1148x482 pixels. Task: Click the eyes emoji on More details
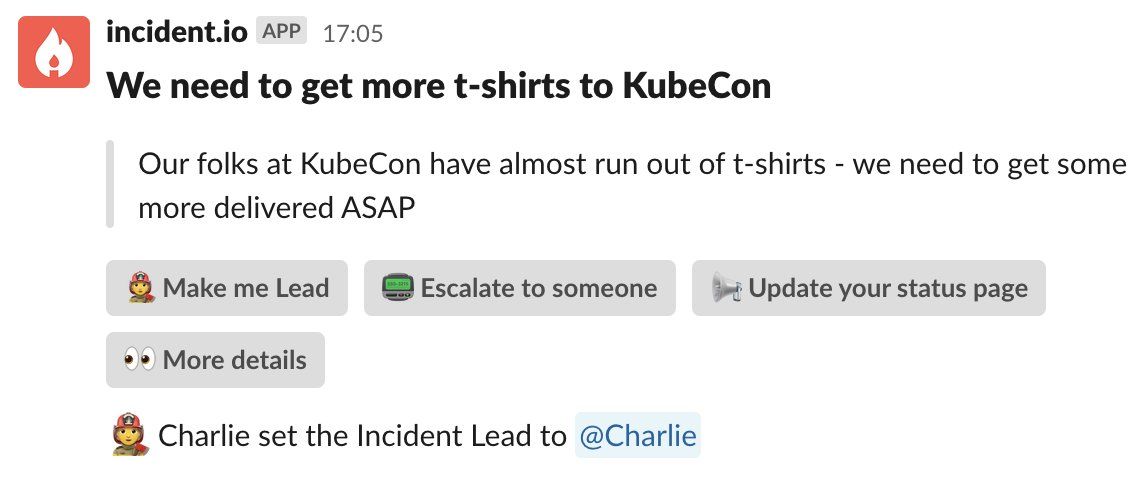[x=139, y=360]
